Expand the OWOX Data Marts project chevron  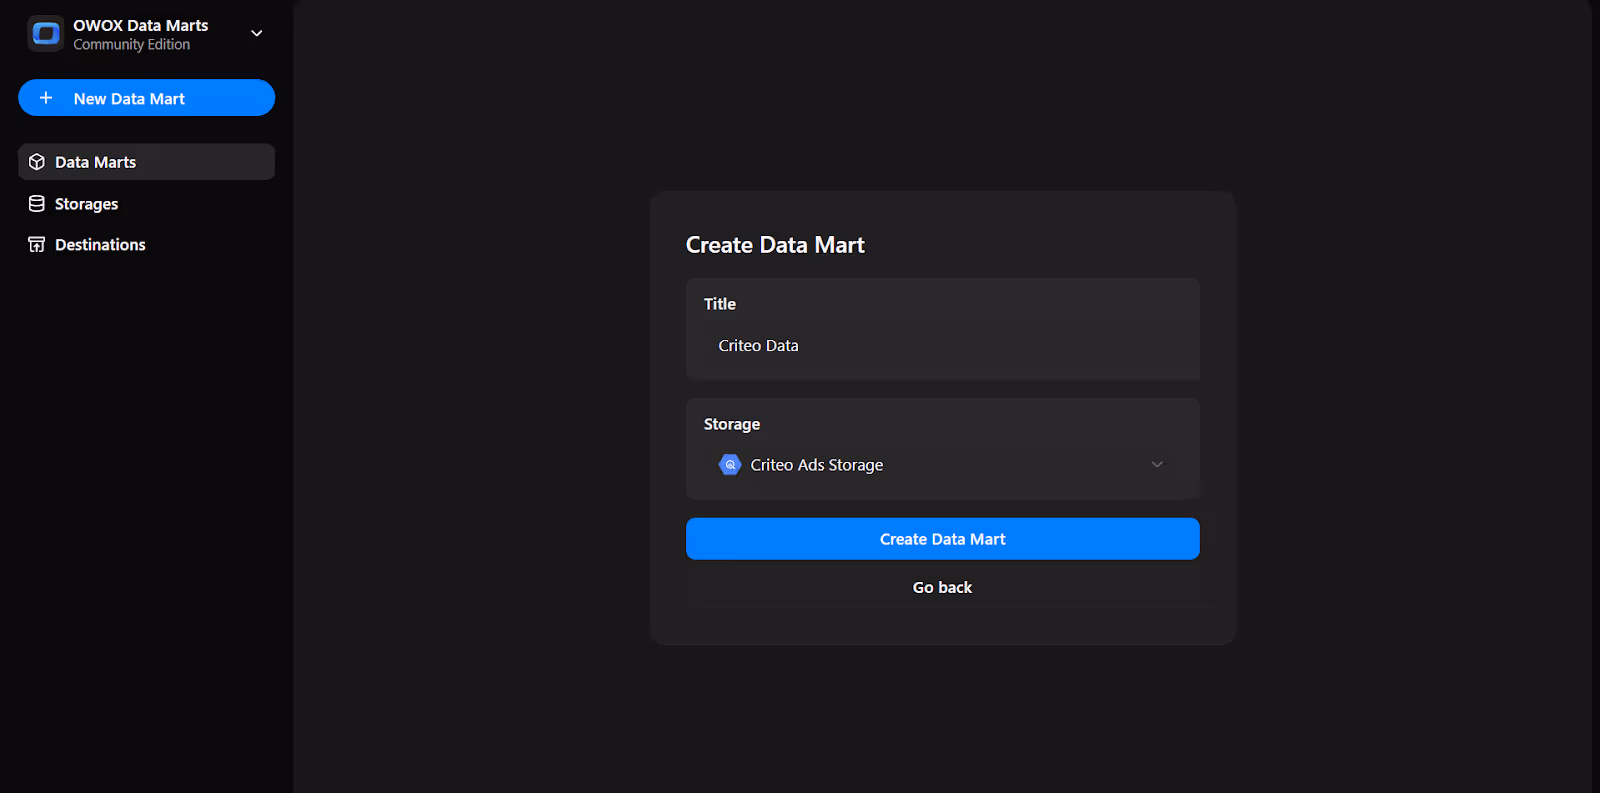257,34
